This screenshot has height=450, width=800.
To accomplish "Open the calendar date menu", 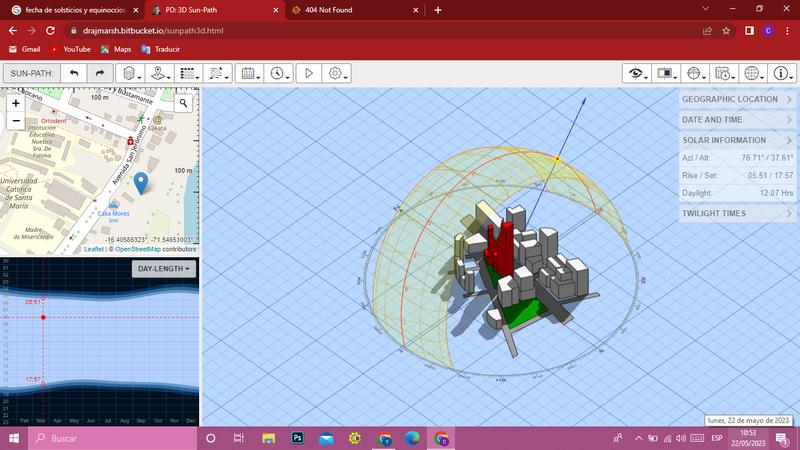I will 249,73.
